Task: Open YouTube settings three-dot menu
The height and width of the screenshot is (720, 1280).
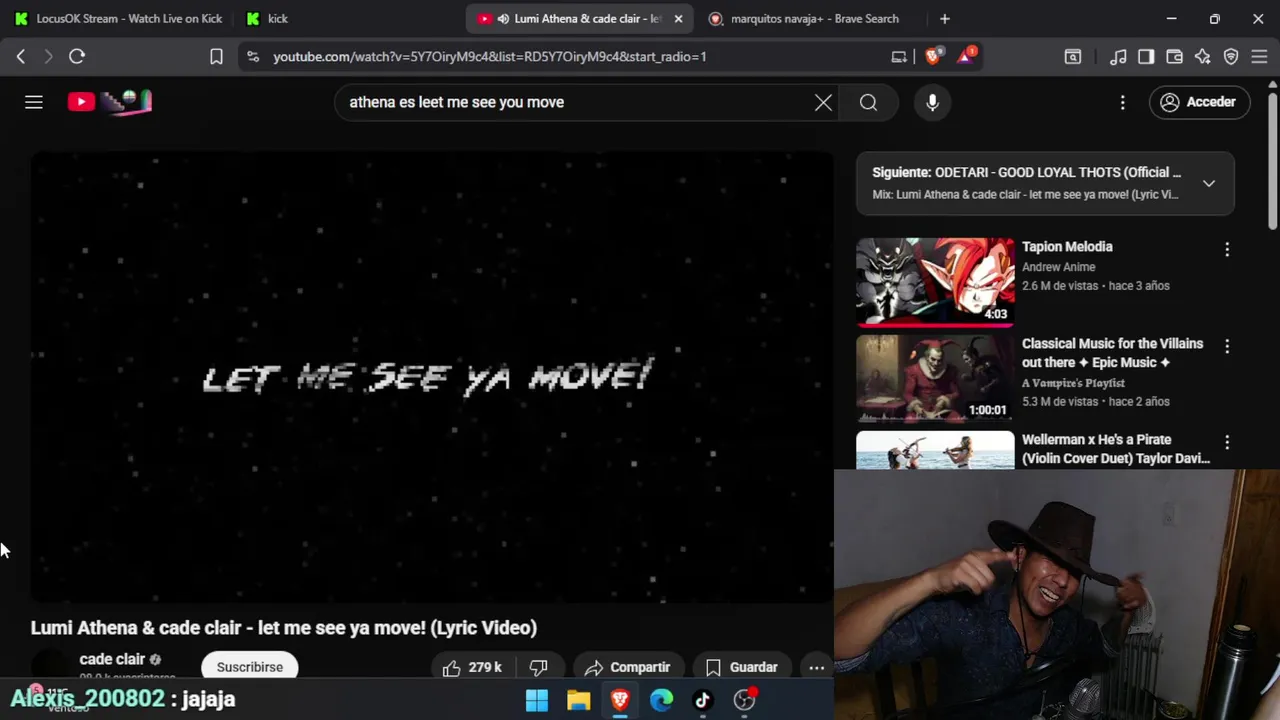Action: (1123, 102)
